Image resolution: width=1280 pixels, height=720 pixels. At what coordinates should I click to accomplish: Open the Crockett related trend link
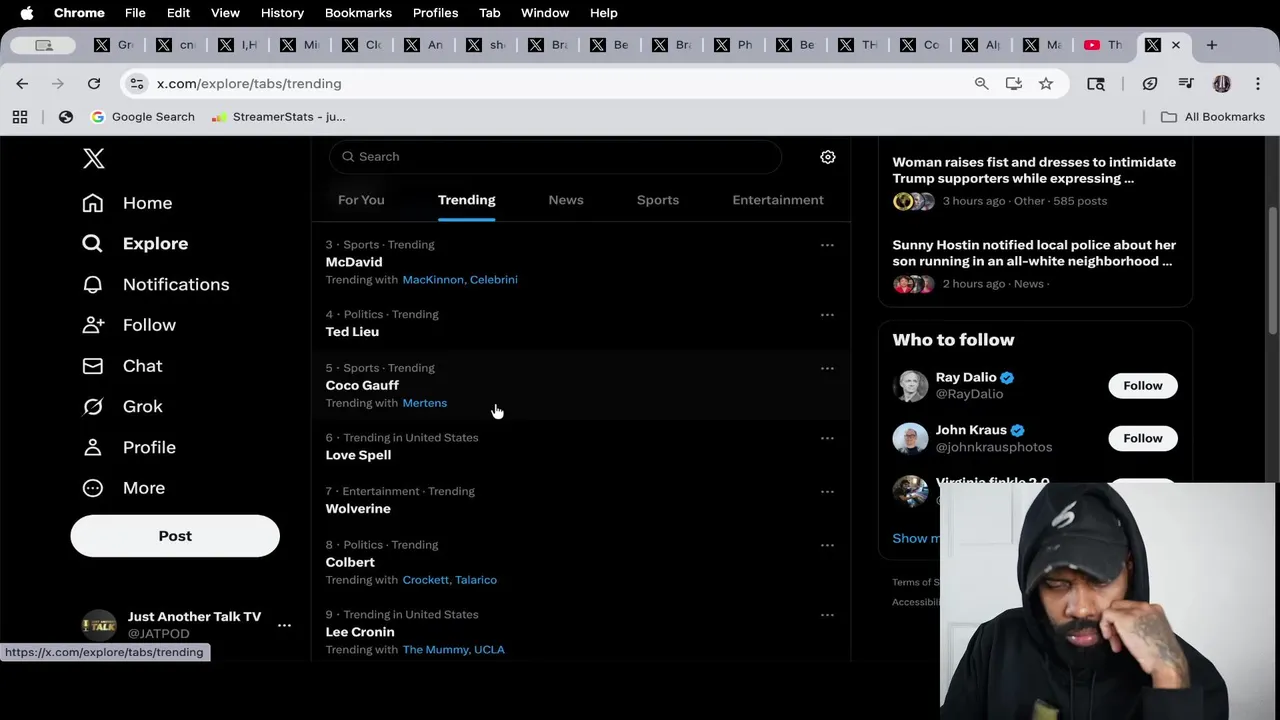click(425, 580)
